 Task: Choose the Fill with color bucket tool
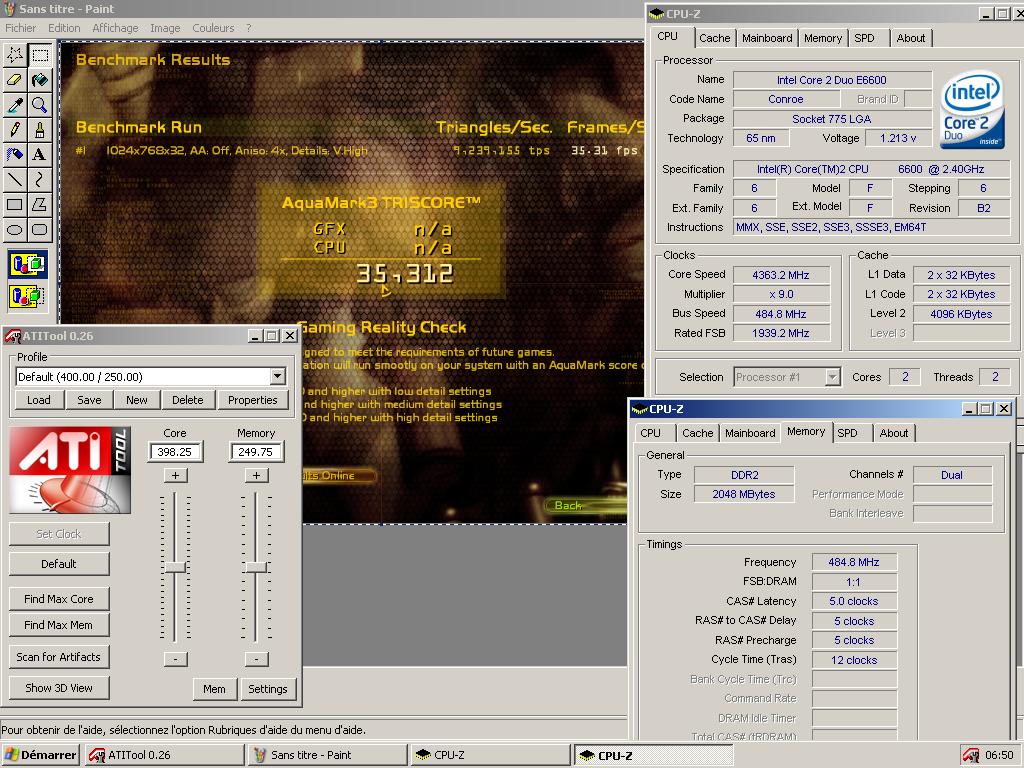coord(40,80)
